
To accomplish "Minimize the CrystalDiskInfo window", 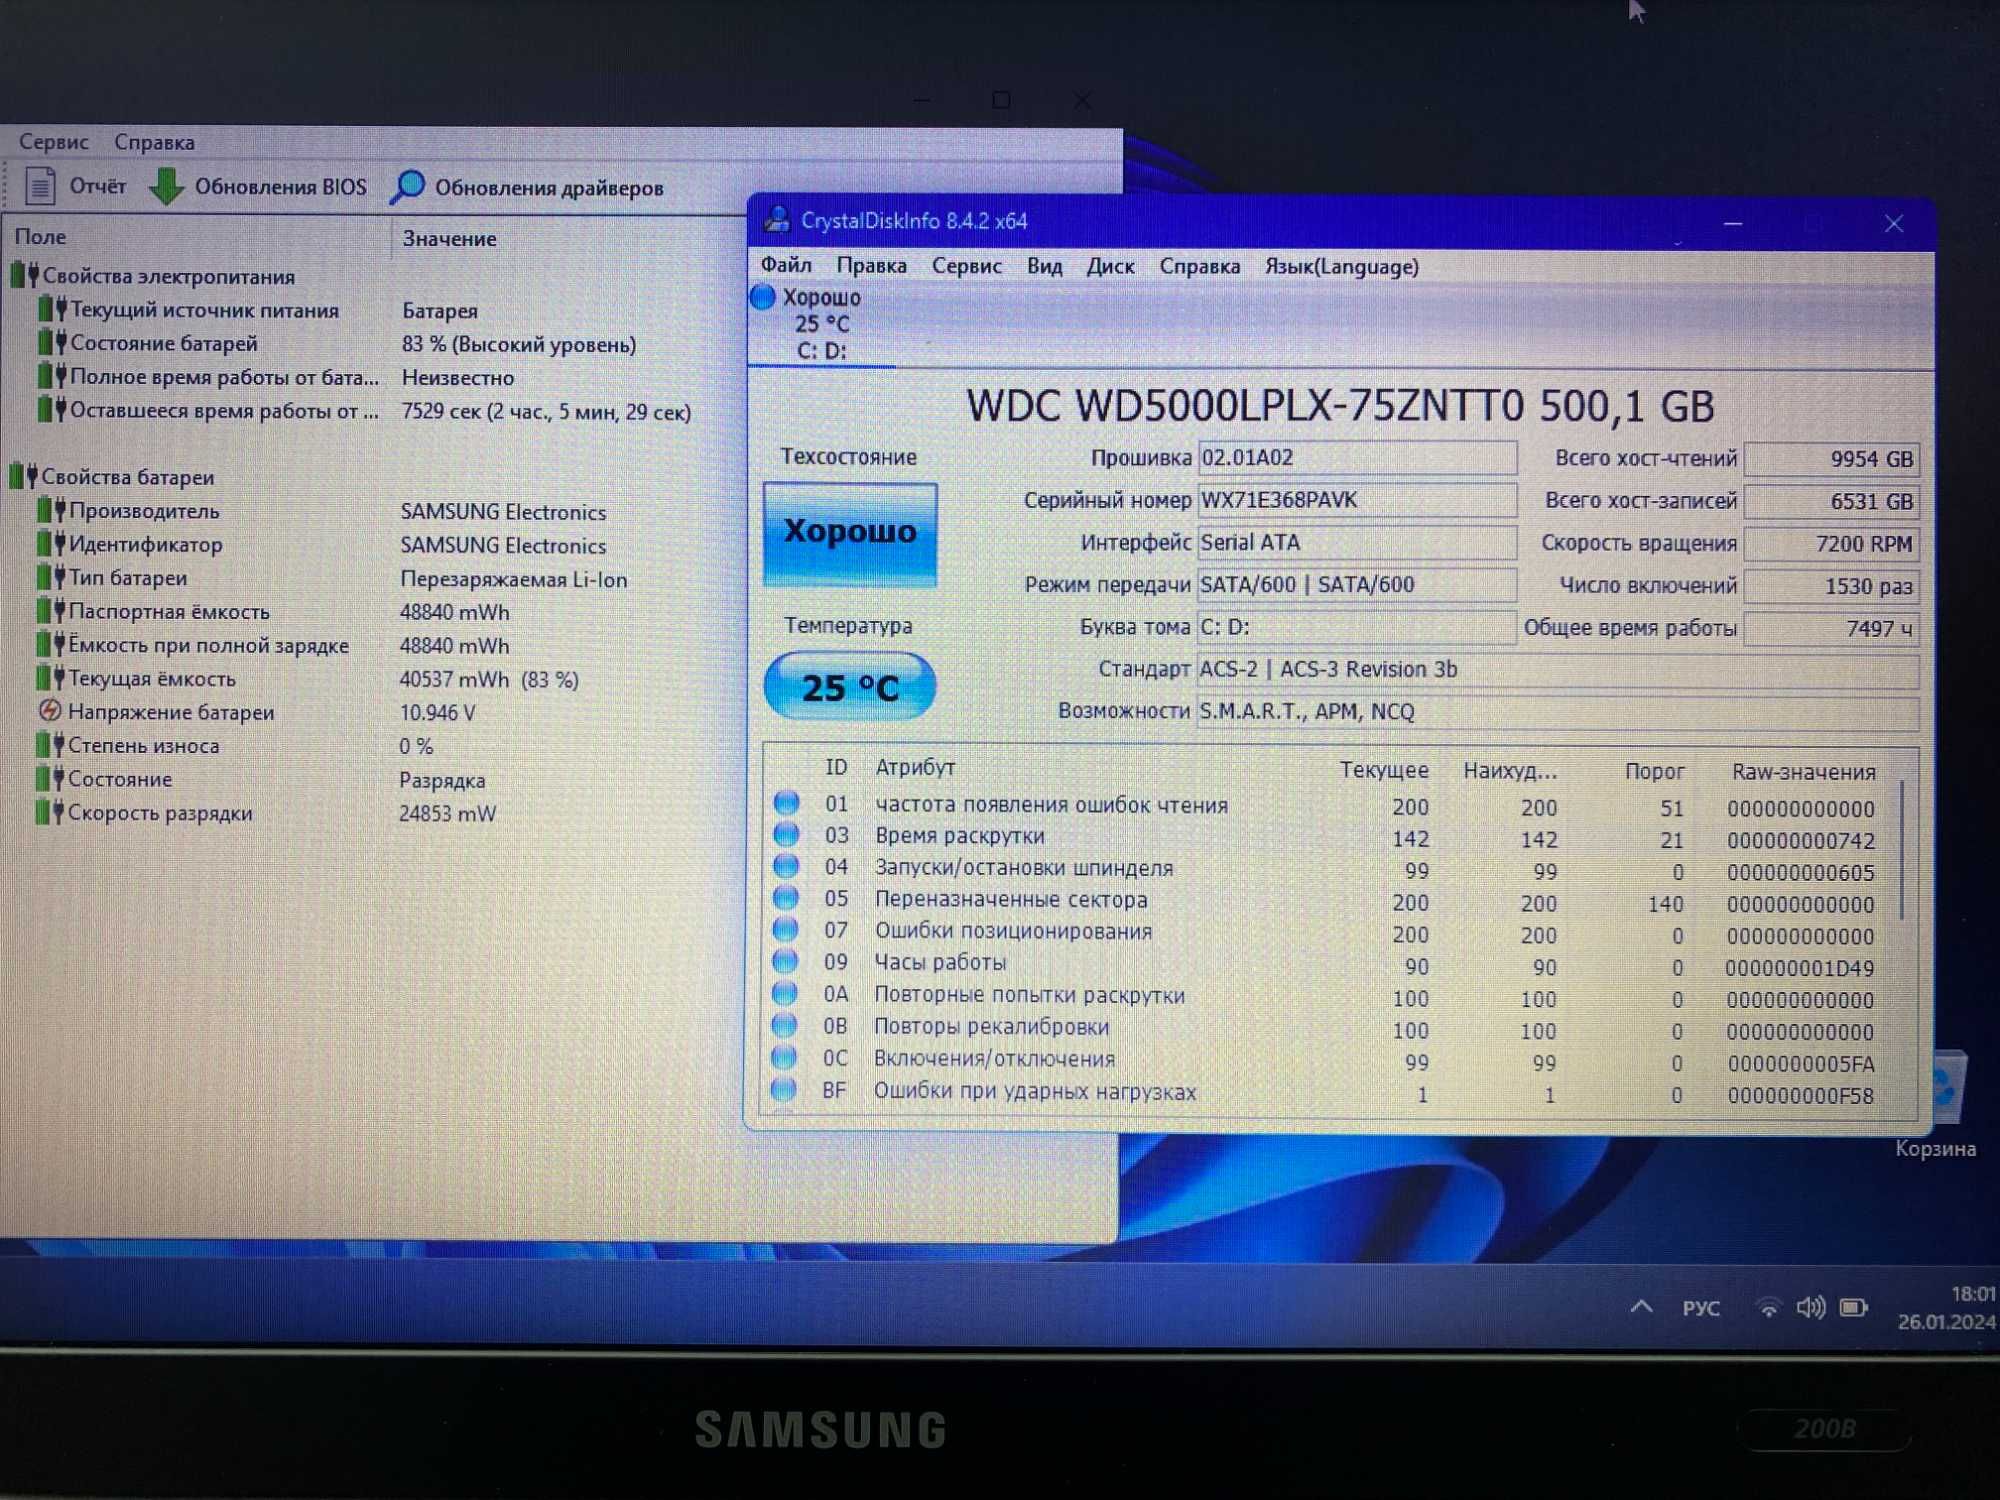I will click(x=1733, y=224).
